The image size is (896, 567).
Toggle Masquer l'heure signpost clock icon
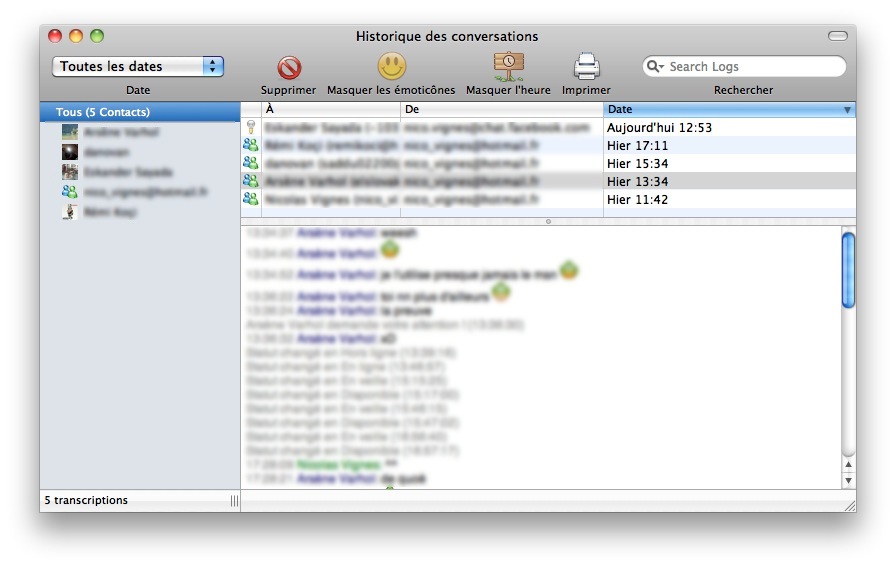pos(508,67)
